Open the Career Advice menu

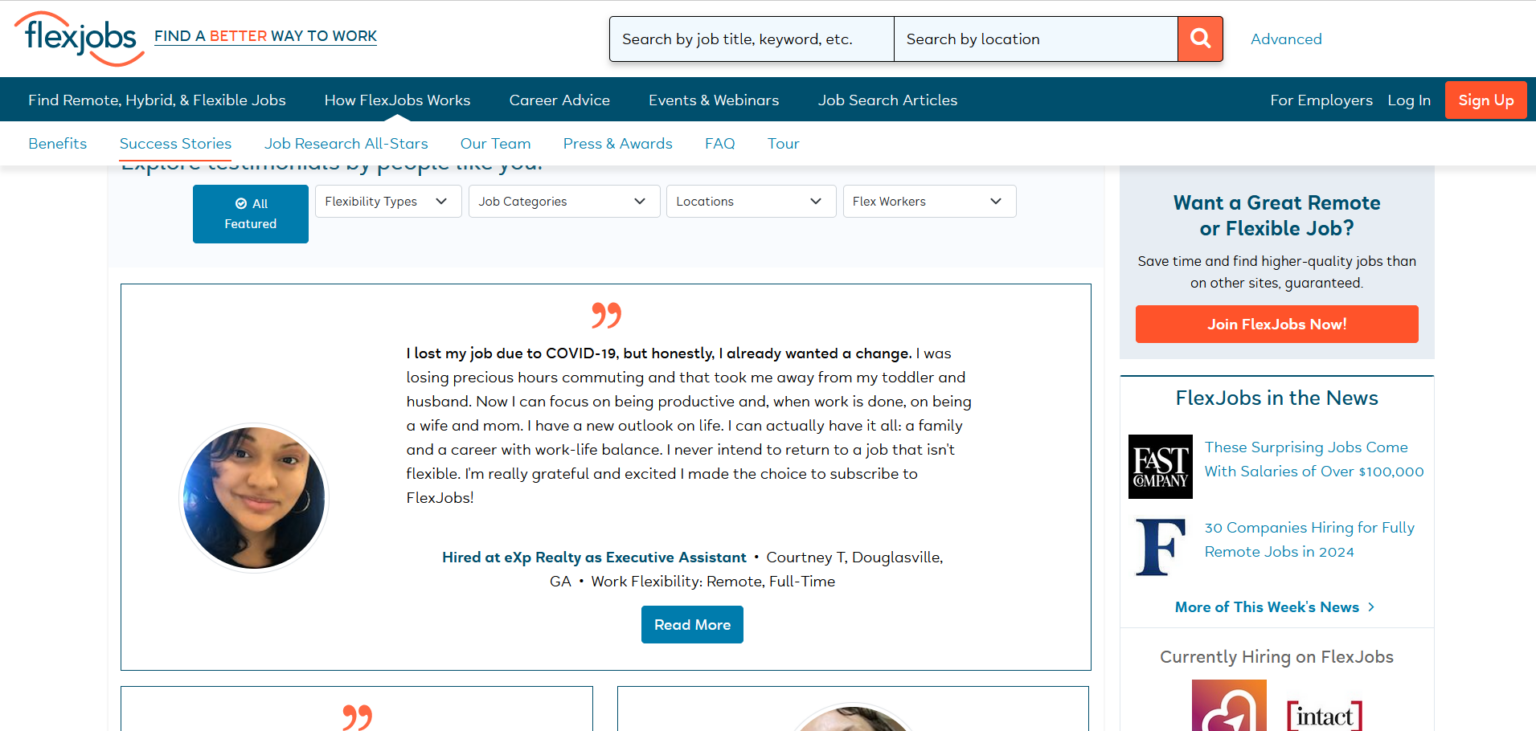559,100
